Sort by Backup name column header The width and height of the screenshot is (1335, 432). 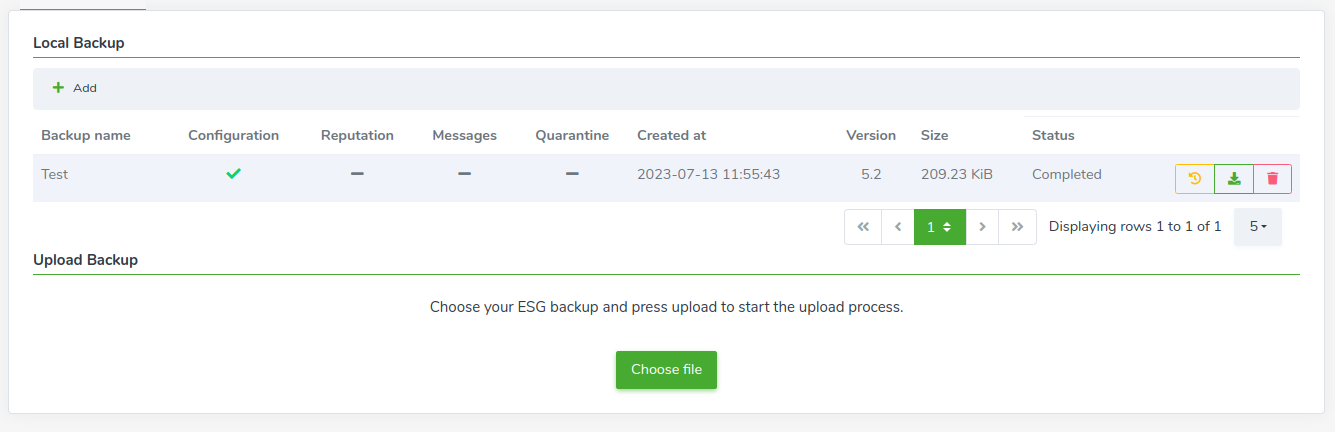[86, 135]
